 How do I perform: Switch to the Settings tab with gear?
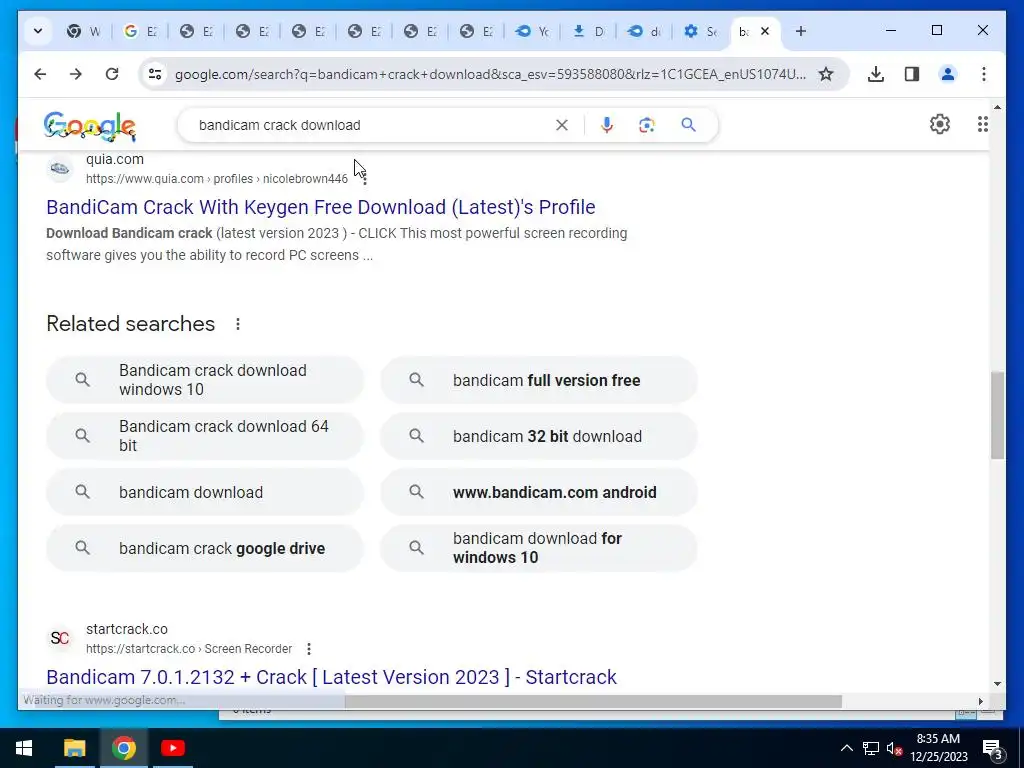click(x=701, y=31)
